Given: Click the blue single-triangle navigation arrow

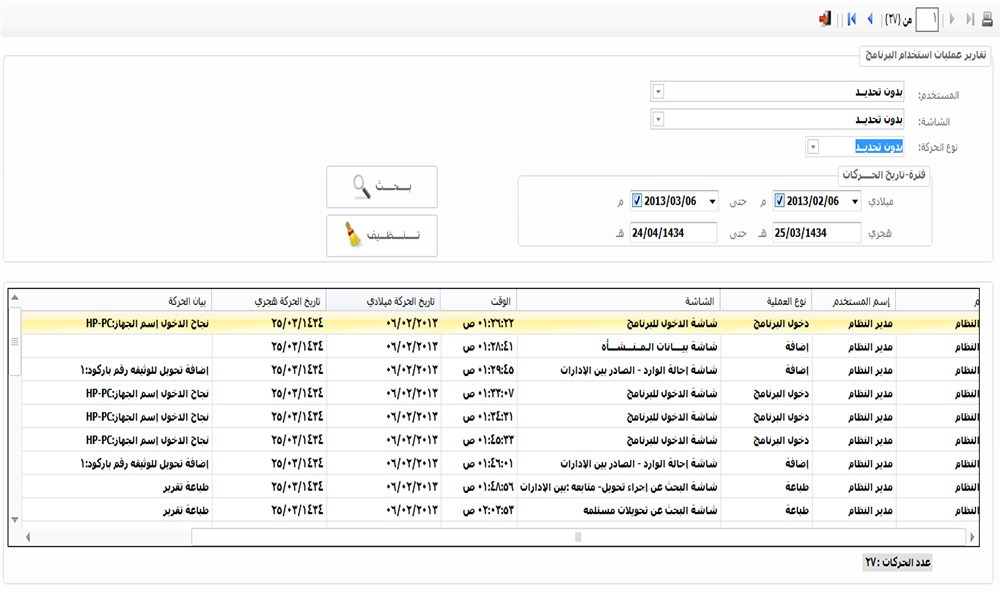Looking at the screenshot, I should point(870,19).
